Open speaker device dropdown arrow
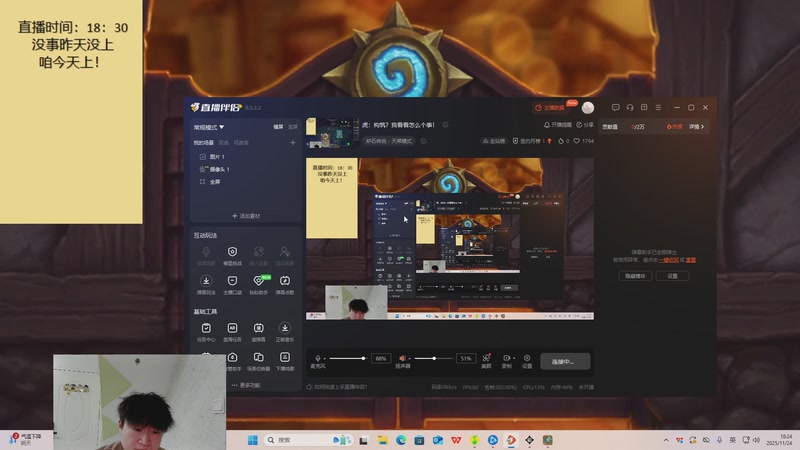800x450 pixels. tap(409, 359)
